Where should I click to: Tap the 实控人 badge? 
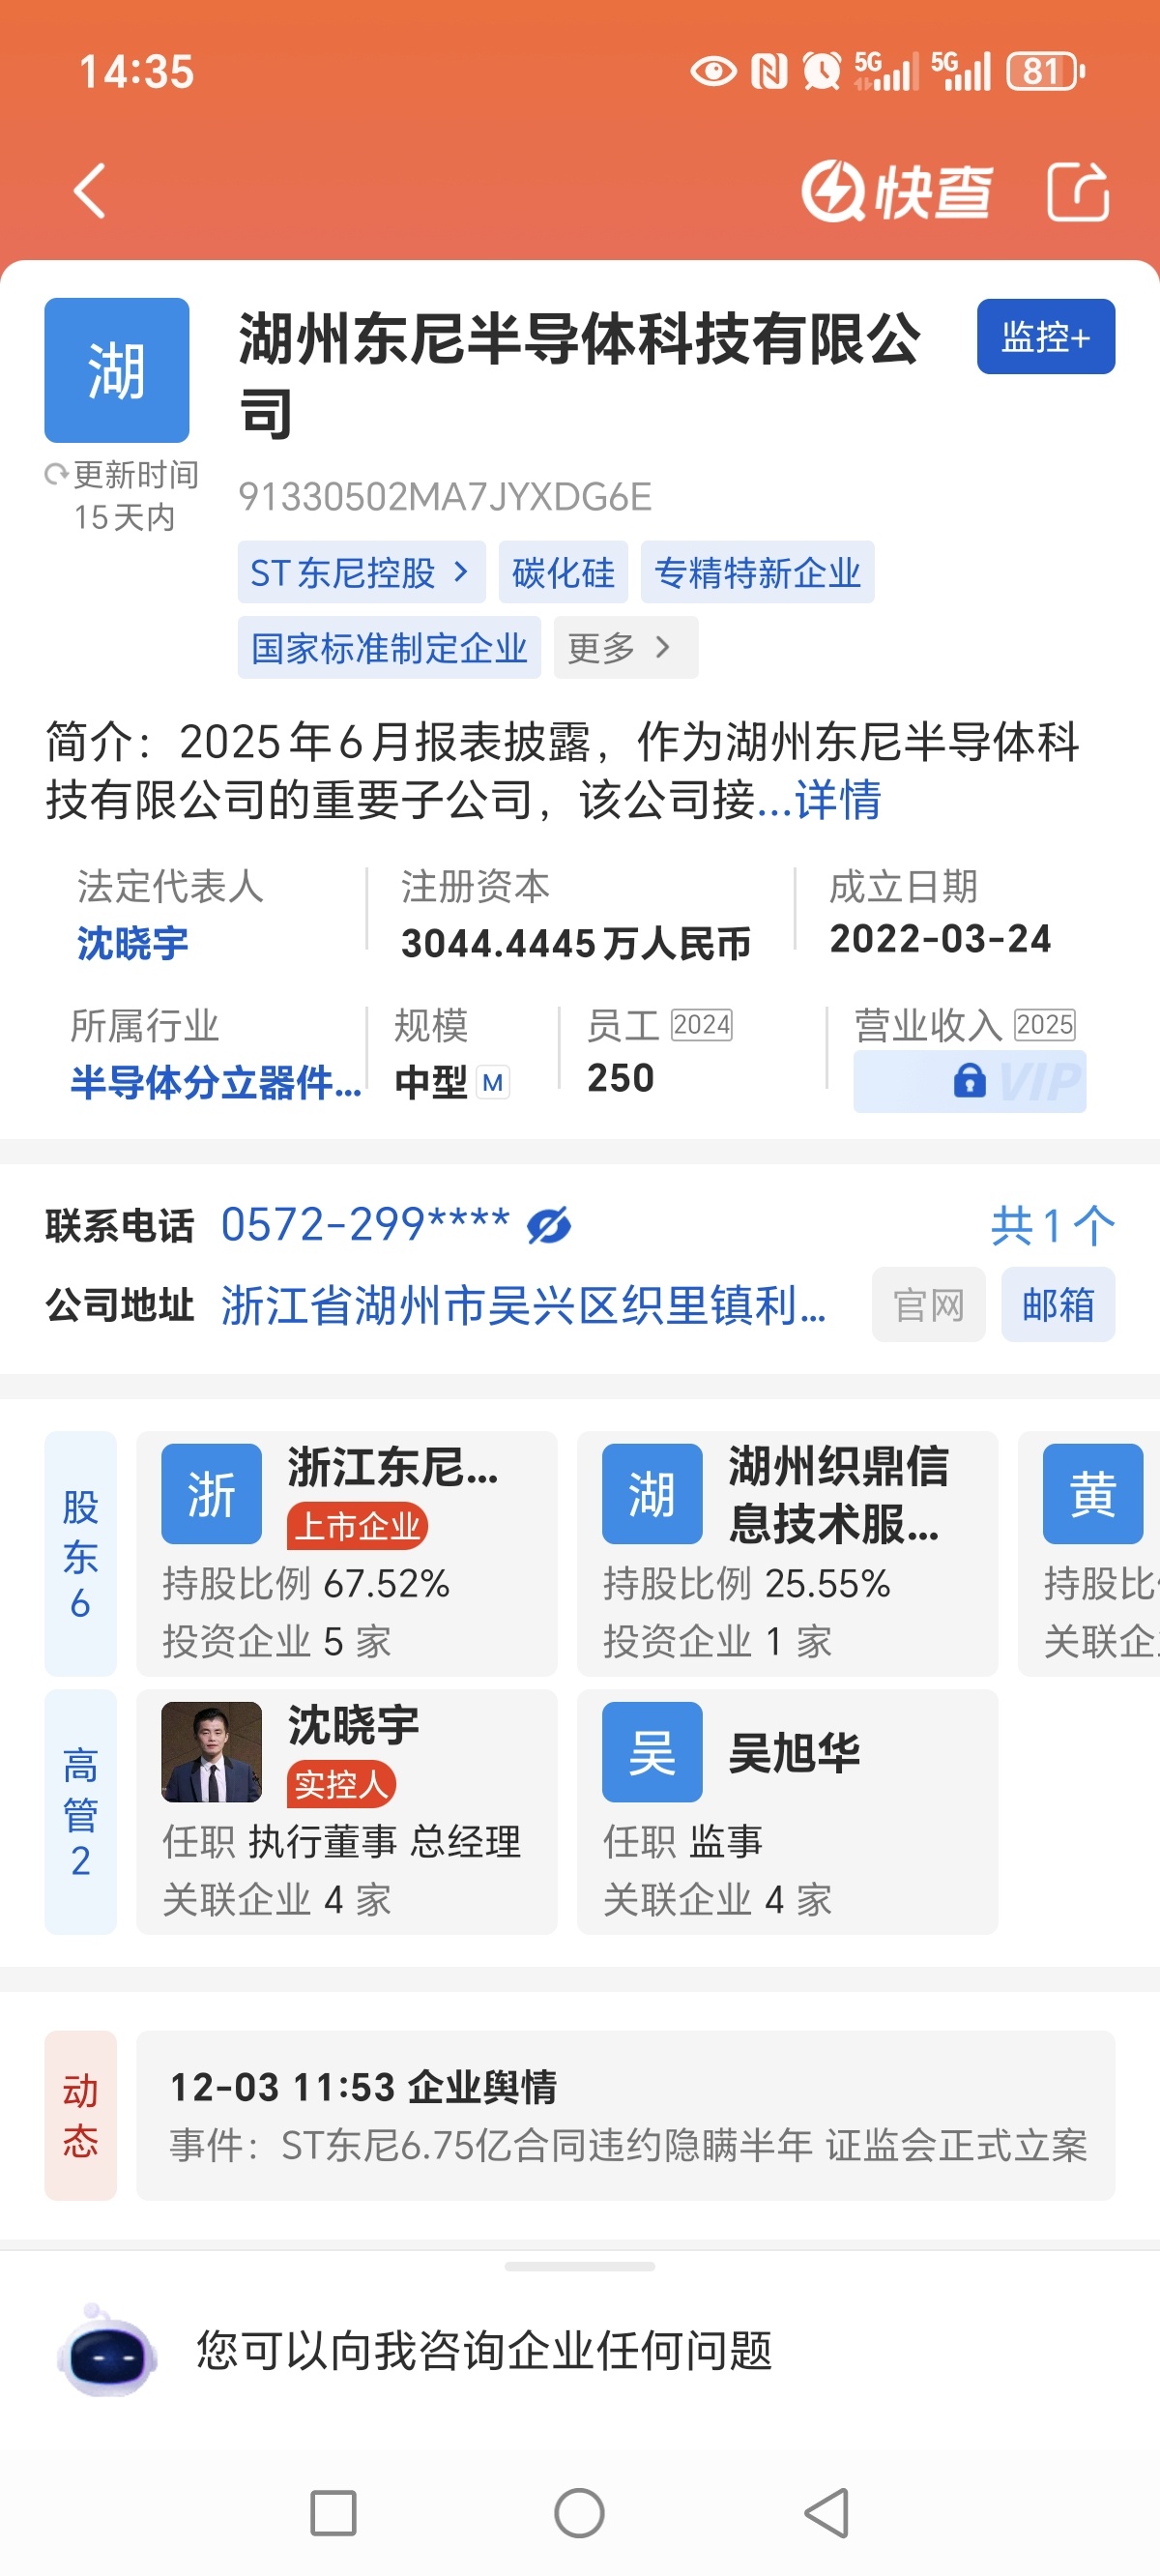tap(341, 1784)
